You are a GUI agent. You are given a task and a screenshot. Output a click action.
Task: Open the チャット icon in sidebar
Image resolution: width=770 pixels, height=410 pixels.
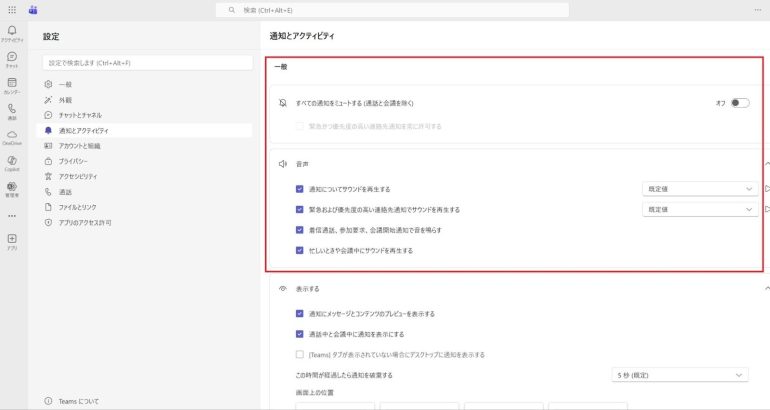click(12, 58)
